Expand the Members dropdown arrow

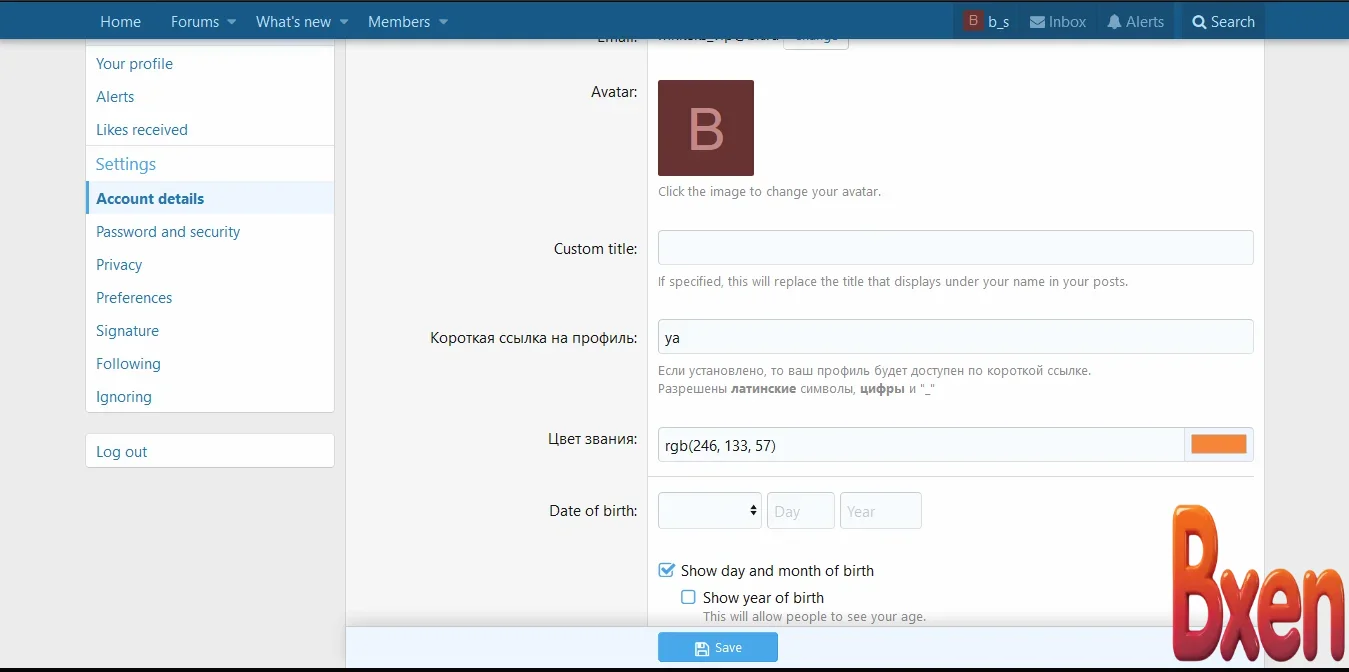click(443, 22)
